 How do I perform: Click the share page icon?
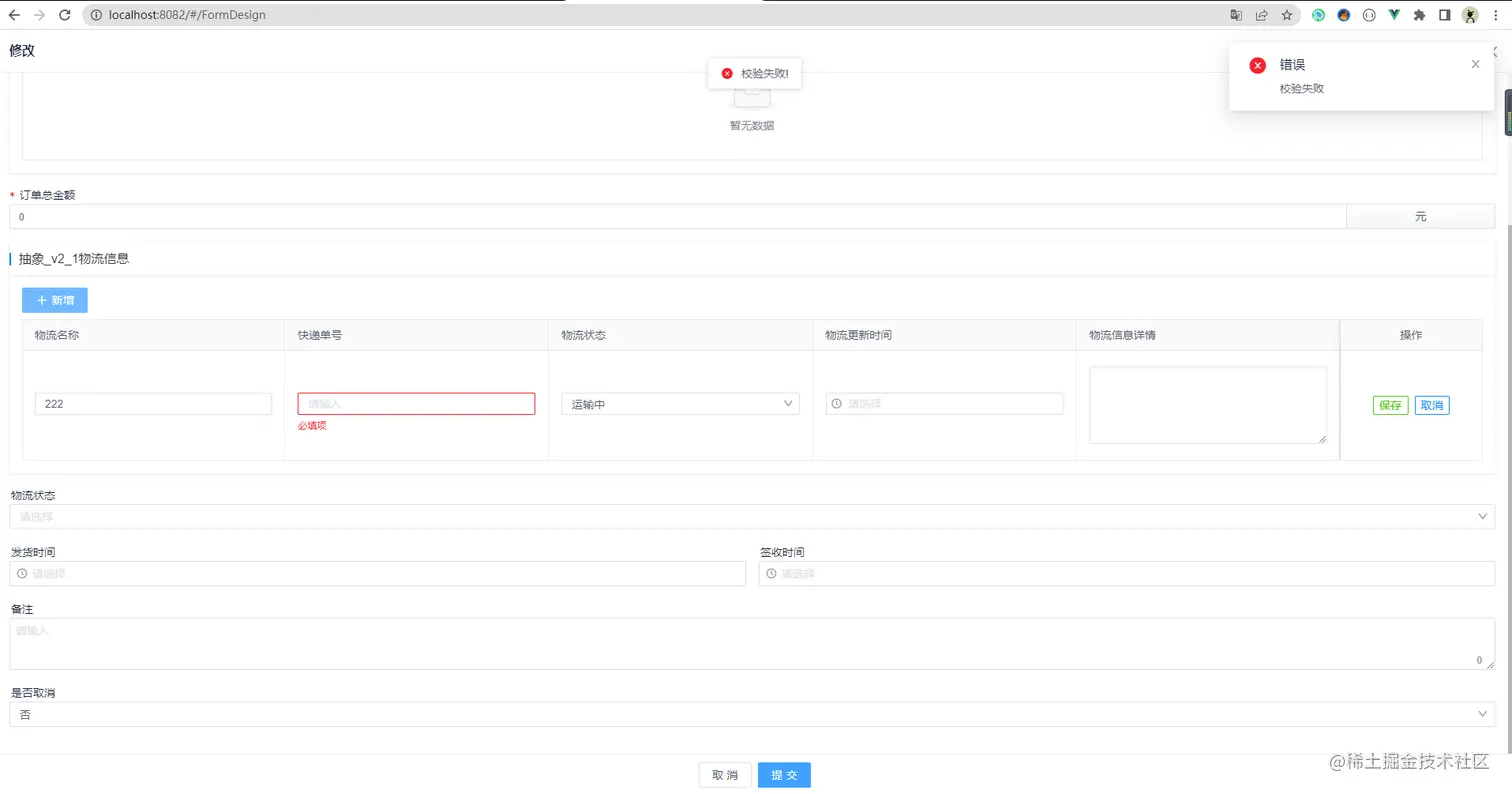point(1262,15)
